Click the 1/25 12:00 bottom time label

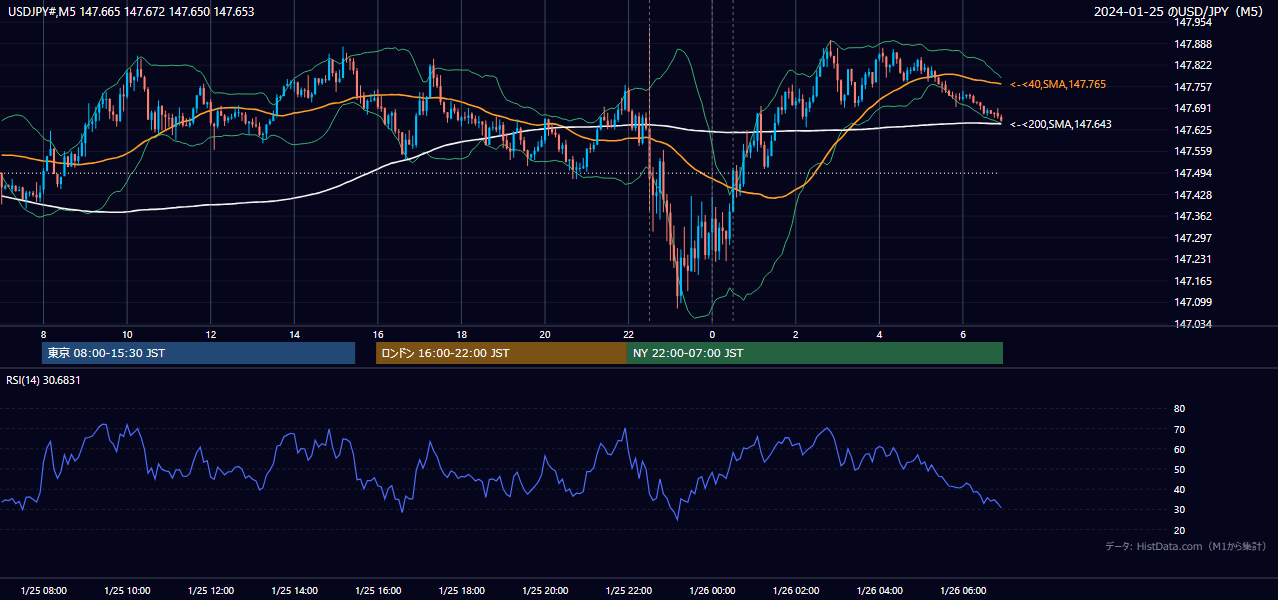(x=211, y=591)
